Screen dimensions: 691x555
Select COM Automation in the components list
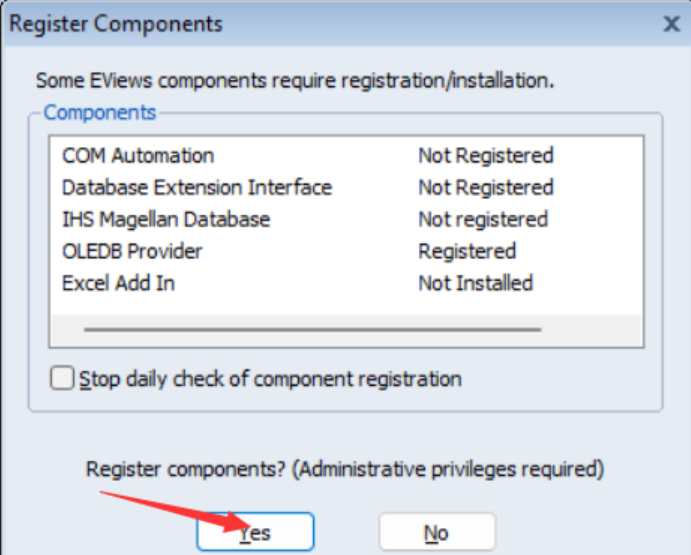[x=138, y=156]
